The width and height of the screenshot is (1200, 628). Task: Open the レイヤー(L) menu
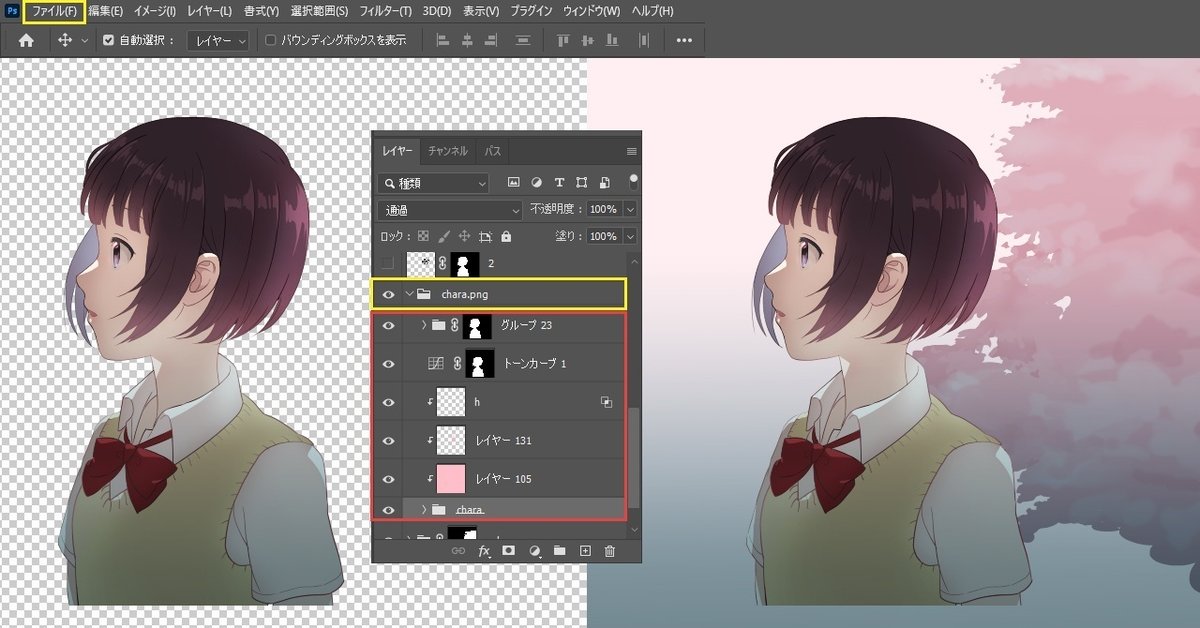point(209,11)
